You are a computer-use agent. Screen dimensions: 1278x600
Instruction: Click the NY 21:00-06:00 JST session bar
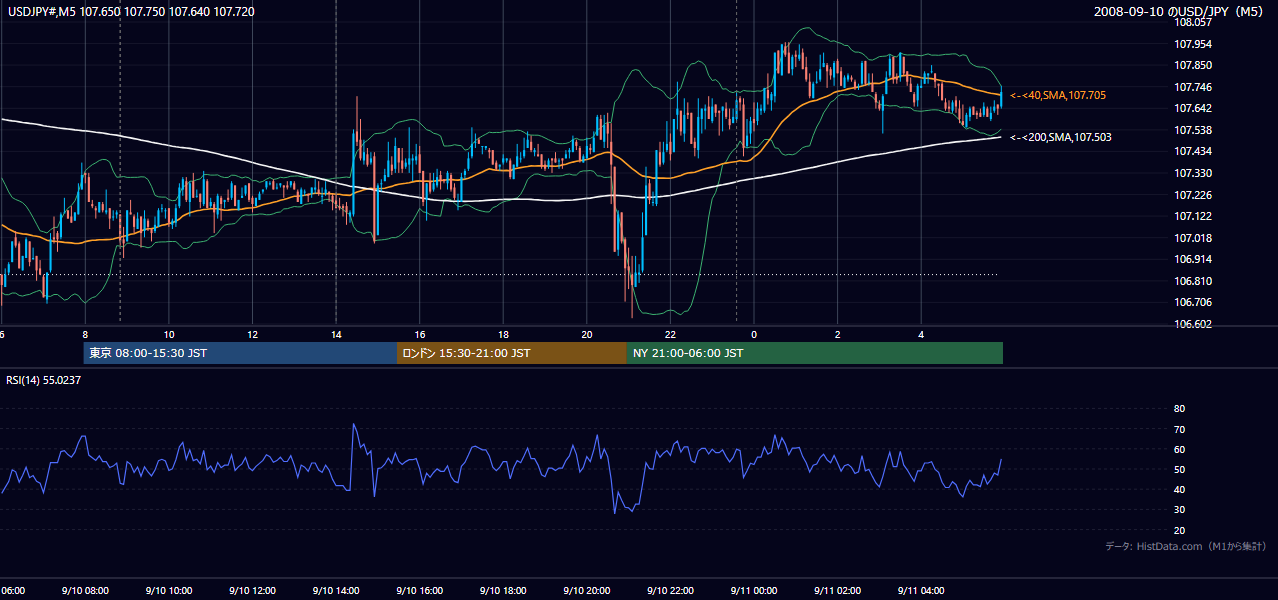(815, 353)
